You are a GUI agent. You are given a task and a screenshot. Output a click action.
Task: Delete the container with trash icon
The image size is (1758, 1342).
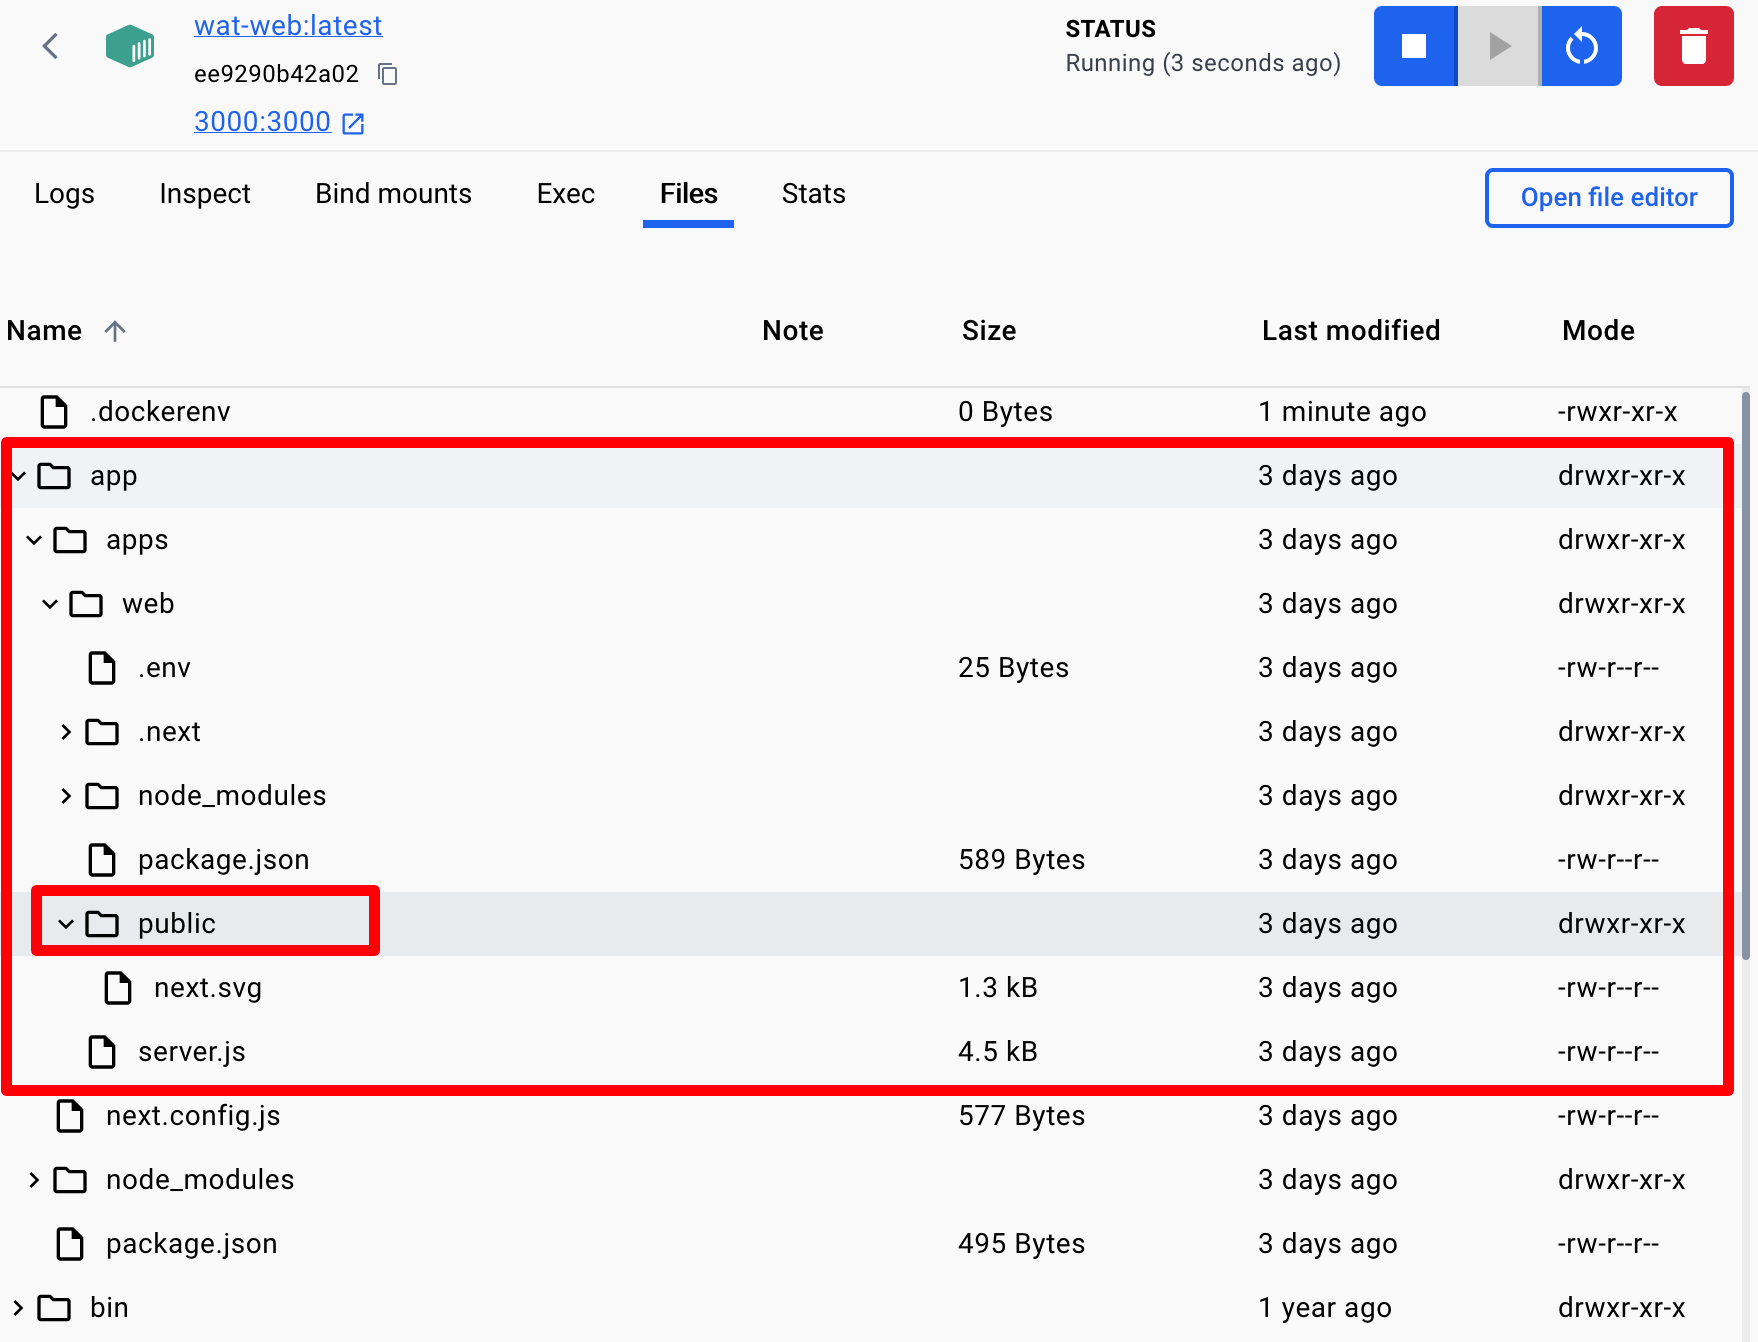[1693, 46]
